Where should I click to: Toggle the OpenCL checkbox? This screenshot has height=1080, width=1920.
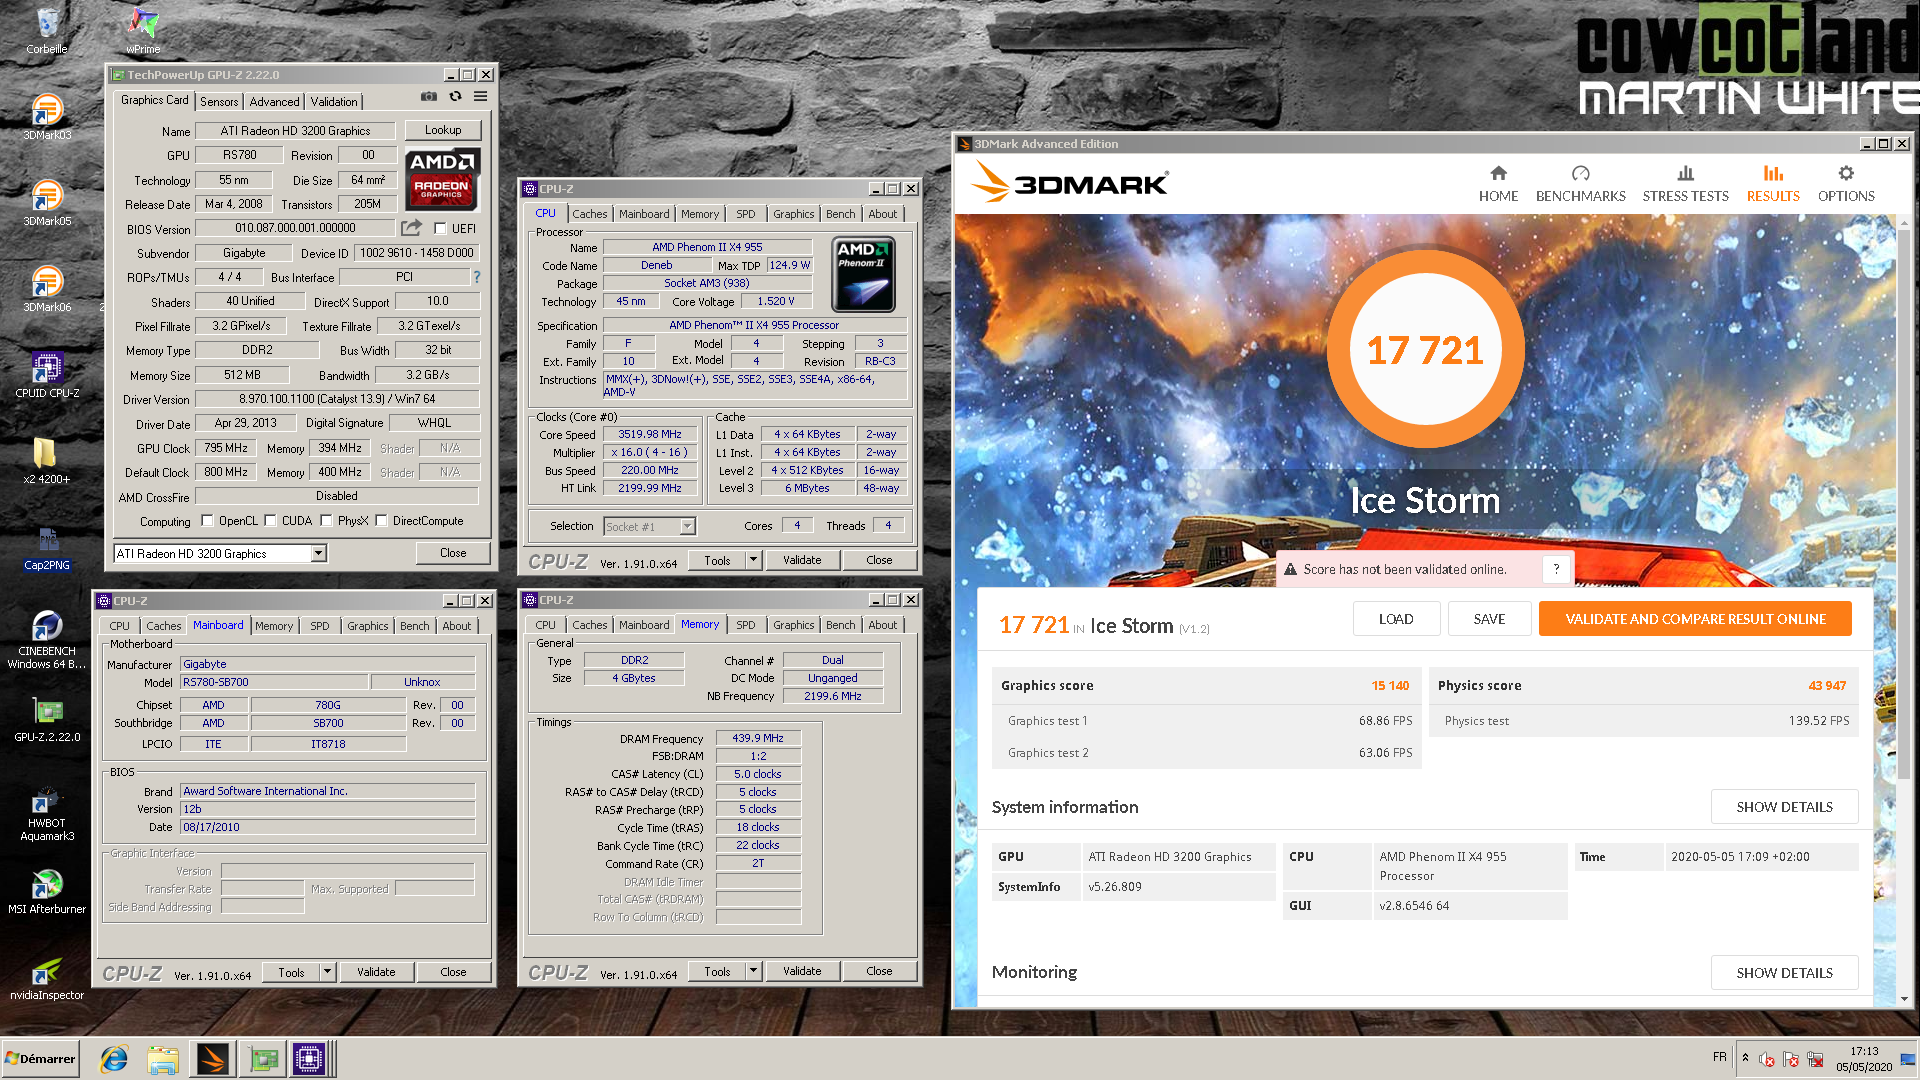(x=207, y=521)
